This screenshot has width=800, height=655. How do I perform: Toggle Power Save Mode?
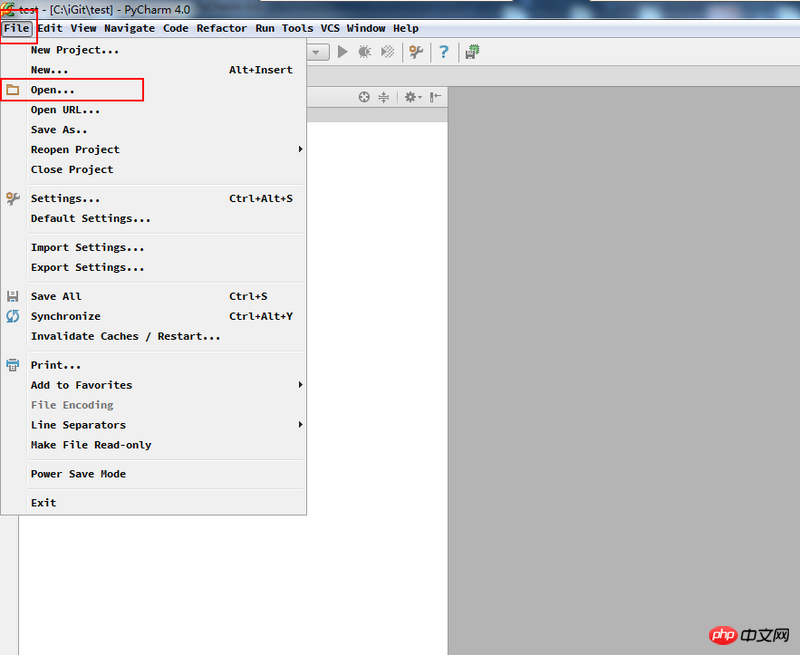coord(153,474)
